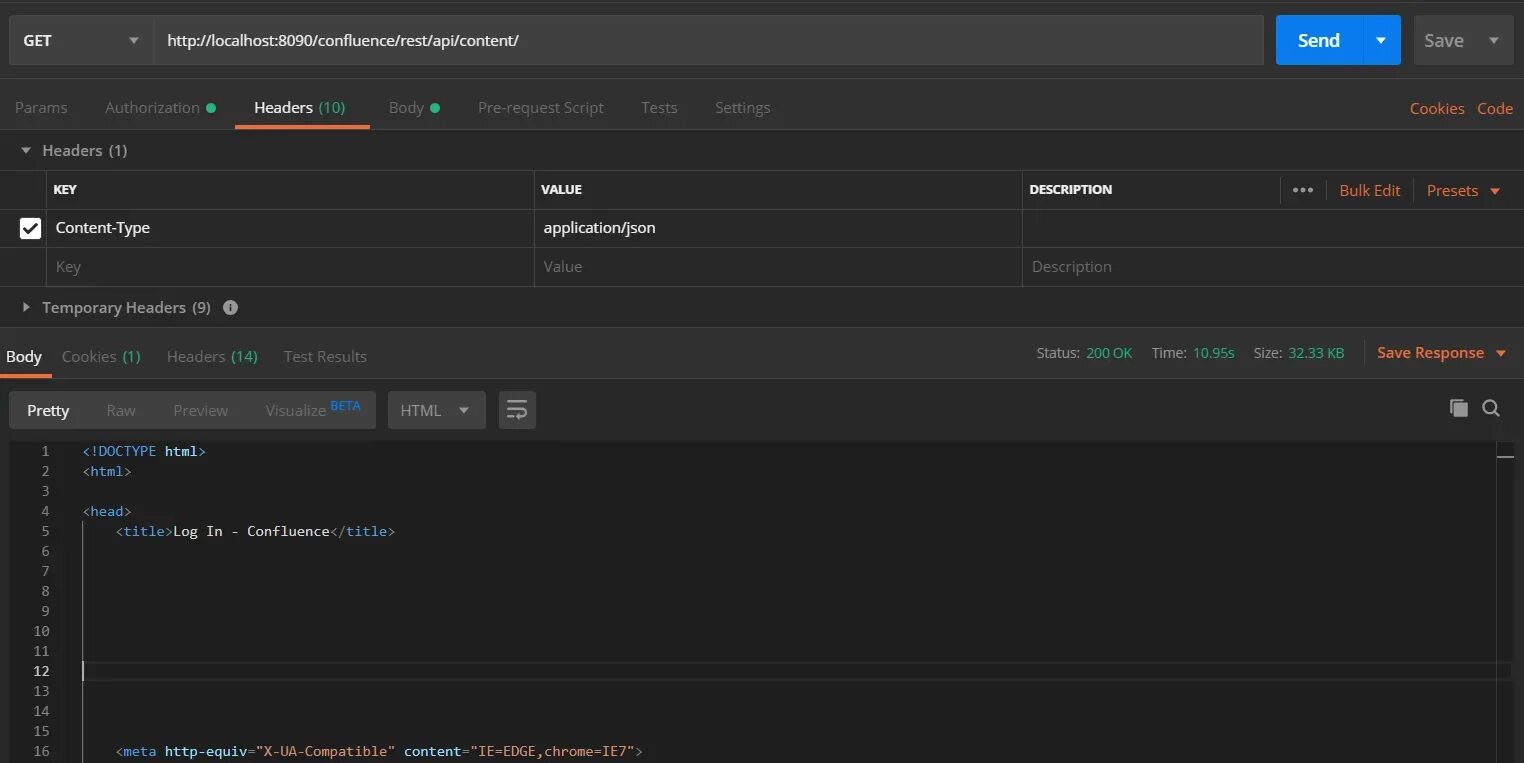Click the 200 OK status text
The image size is (1524, 763).
coord(1109,353)
